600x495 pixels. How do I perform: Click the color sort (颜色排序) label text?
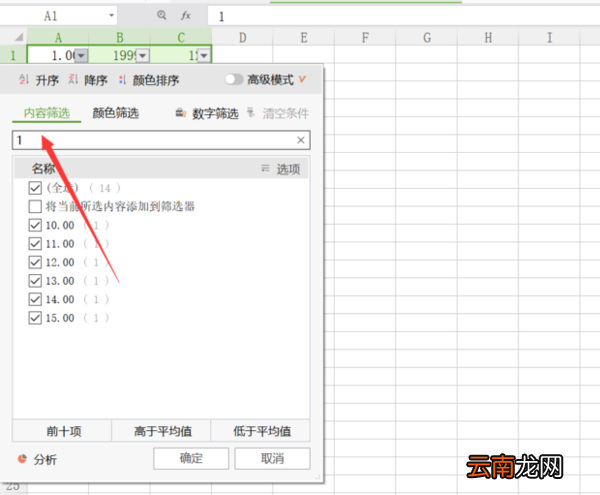pyautogui.click(x=156, y=80)
